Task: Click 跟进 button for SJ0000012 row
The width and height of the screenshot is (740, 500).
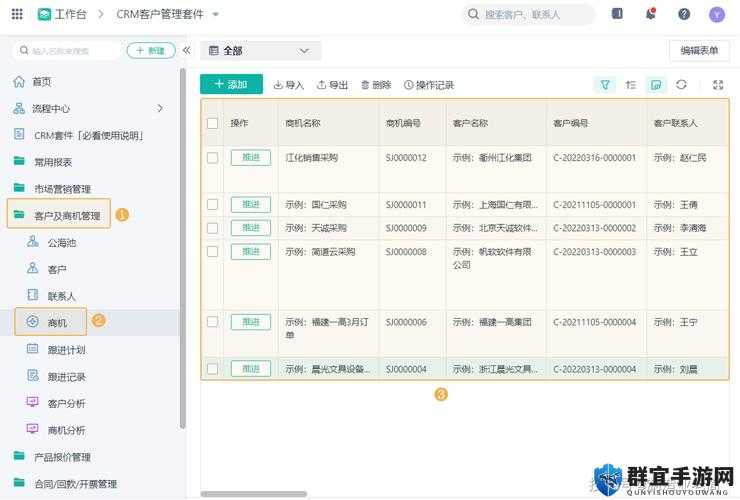Action: pyautogui.click(x=251, y=158)
